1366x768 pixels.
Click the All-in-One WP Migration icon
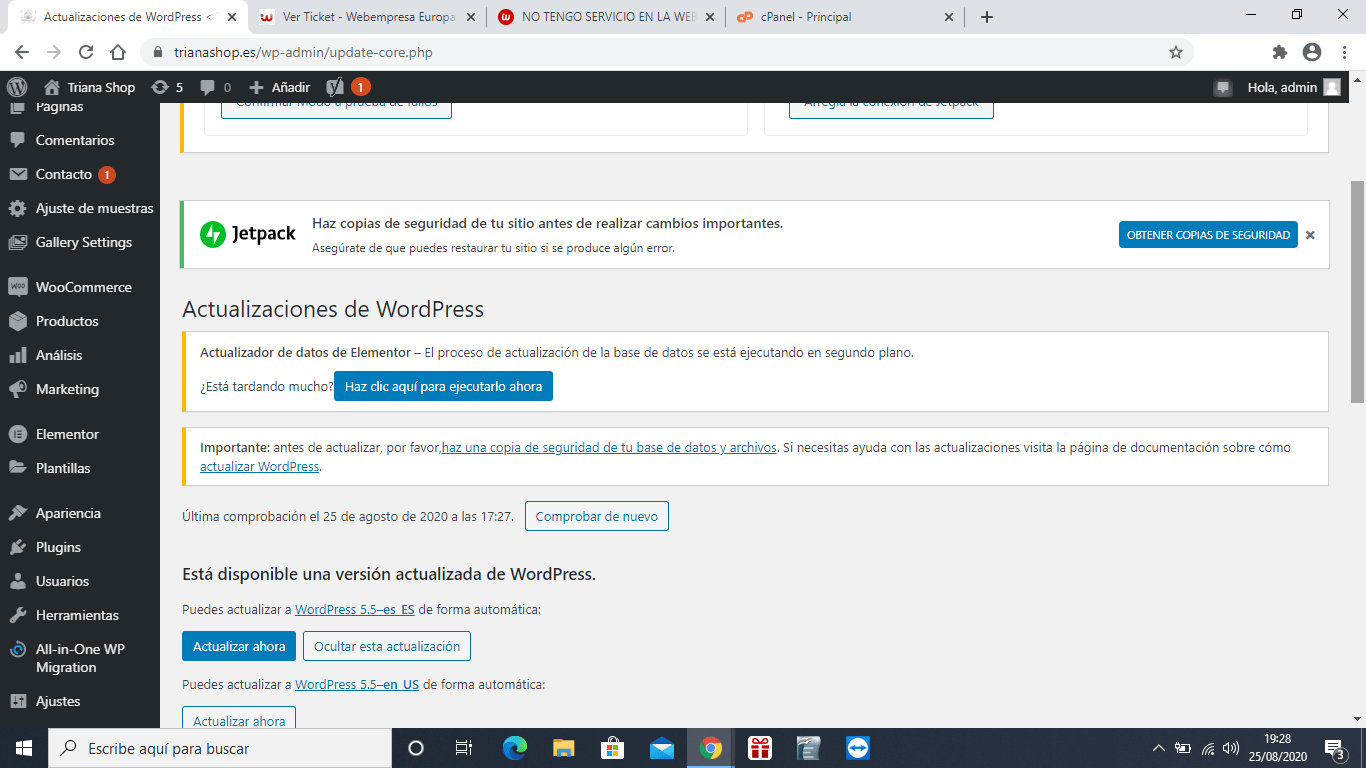click(x=17, y=649)
